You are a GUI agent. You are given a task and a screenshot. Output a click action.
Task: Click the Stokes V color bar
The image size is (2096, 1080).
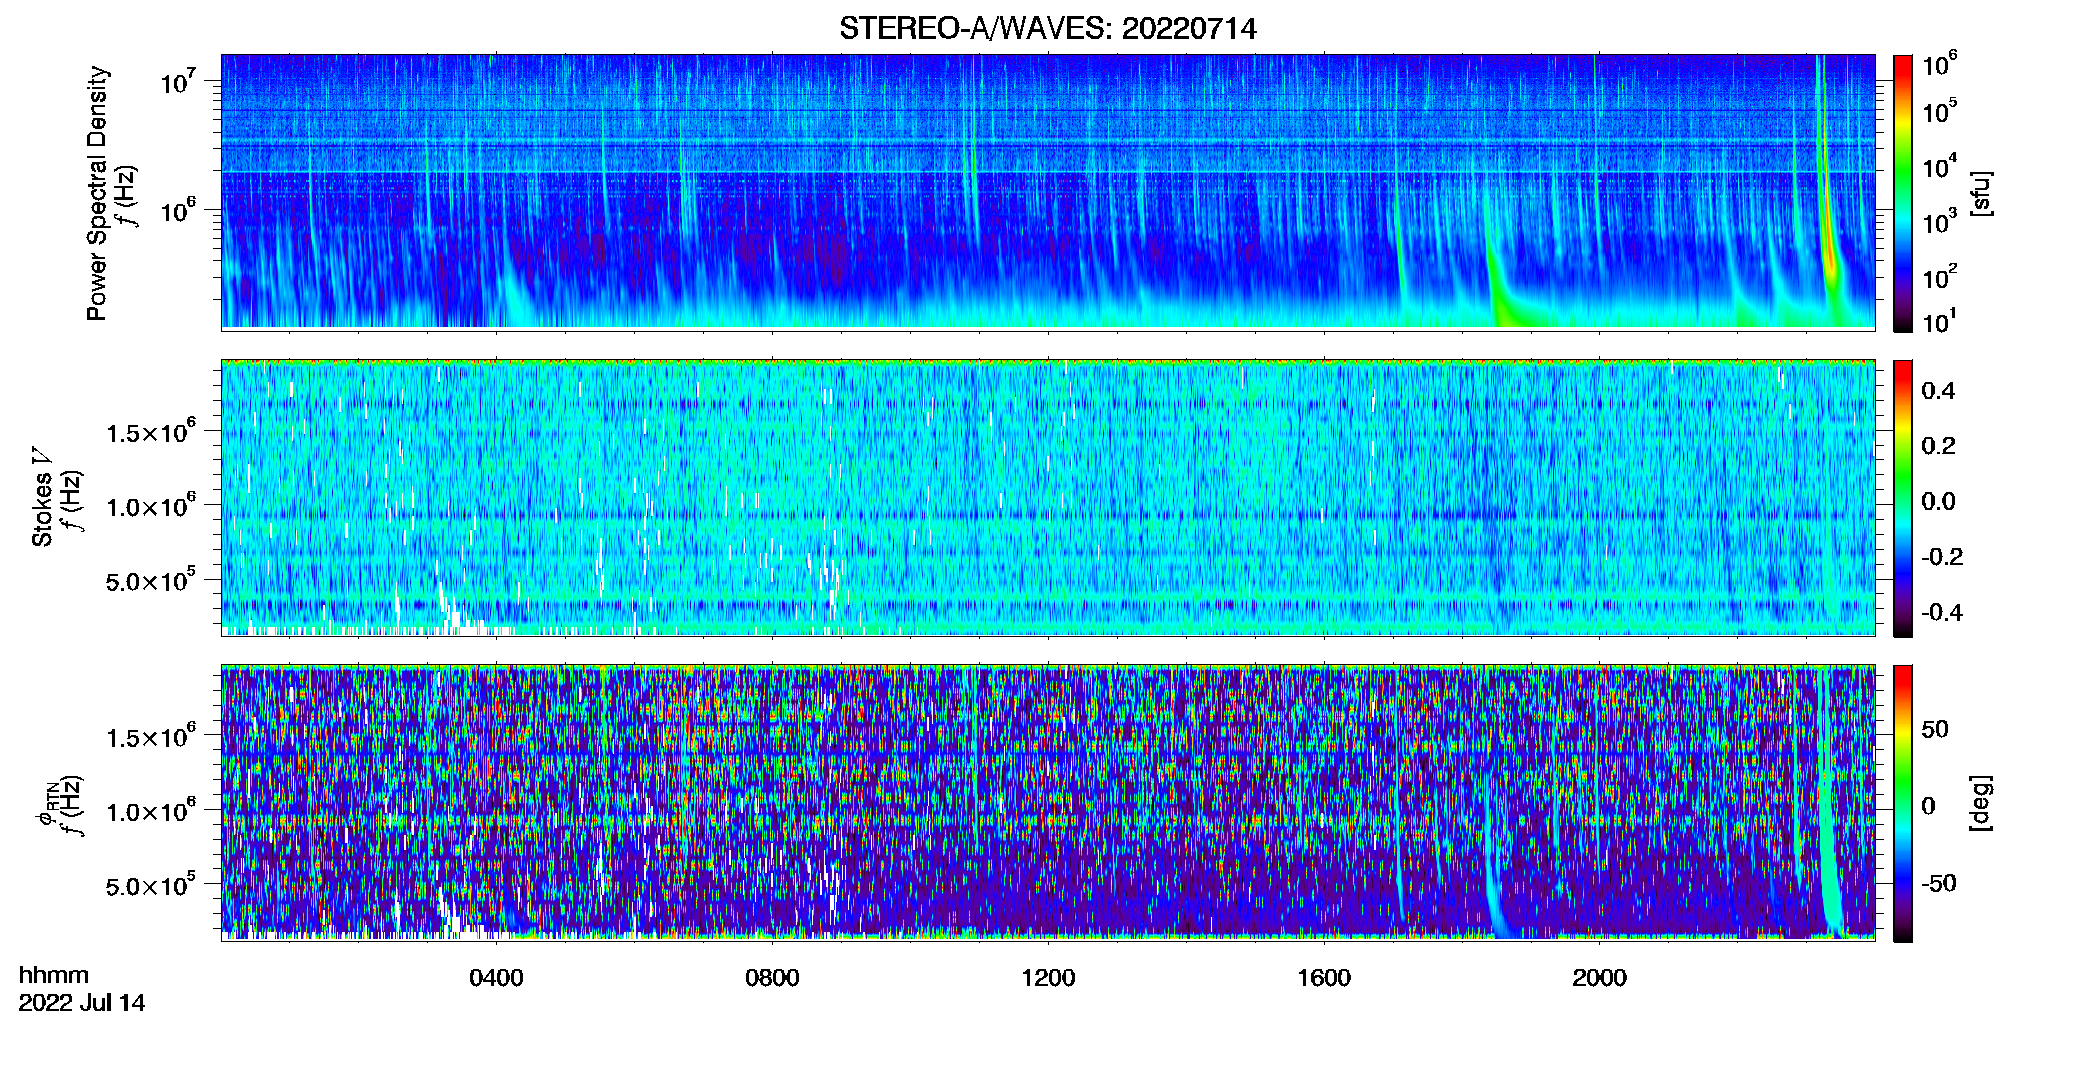[1903, 498]
